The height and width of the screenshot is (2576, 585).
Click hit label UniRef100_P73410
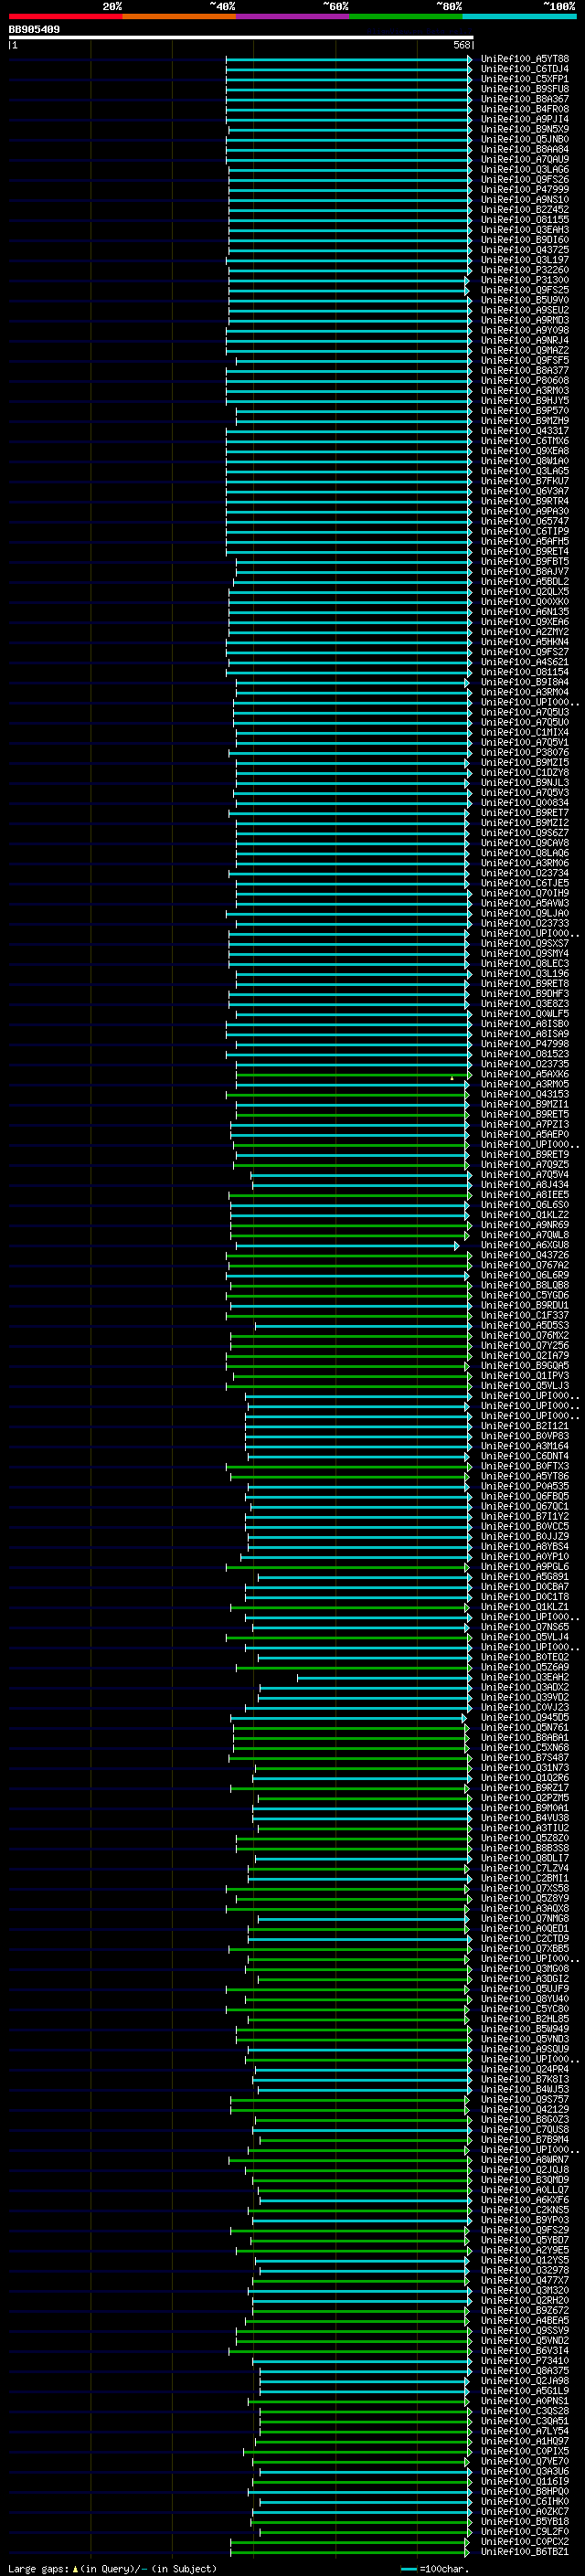(525, 2360)
